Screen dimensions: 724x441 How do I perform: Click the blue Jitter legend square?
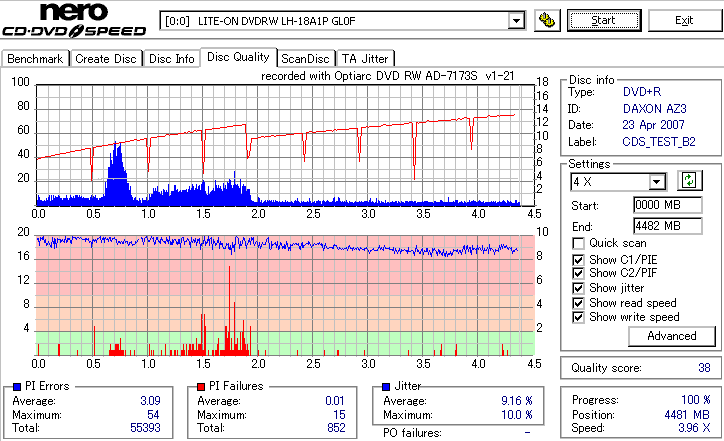coord(386,387)
